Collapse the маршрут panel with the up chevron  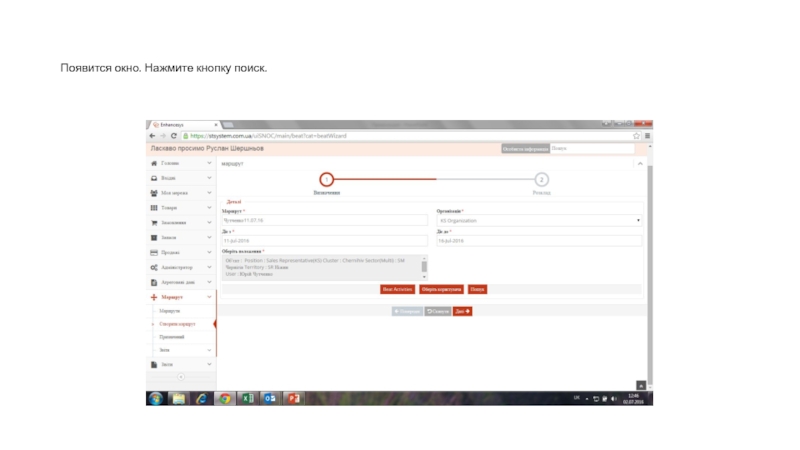(x=640, y=164)
